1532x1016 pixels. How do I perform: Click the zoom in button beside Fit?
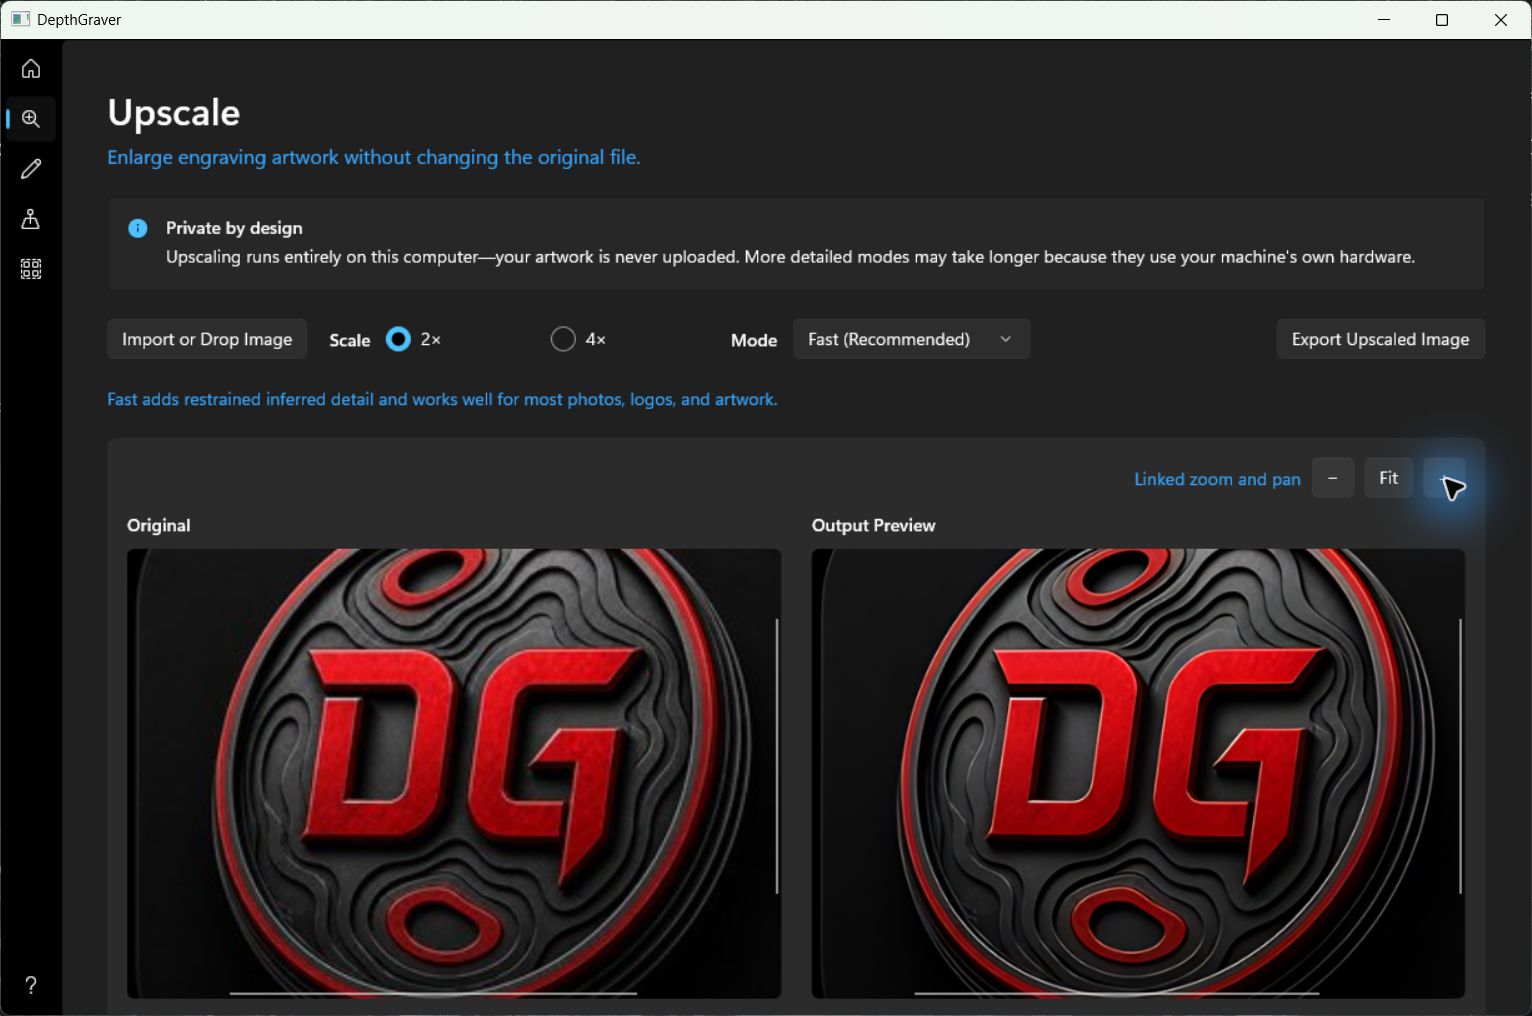point(1444,478)
